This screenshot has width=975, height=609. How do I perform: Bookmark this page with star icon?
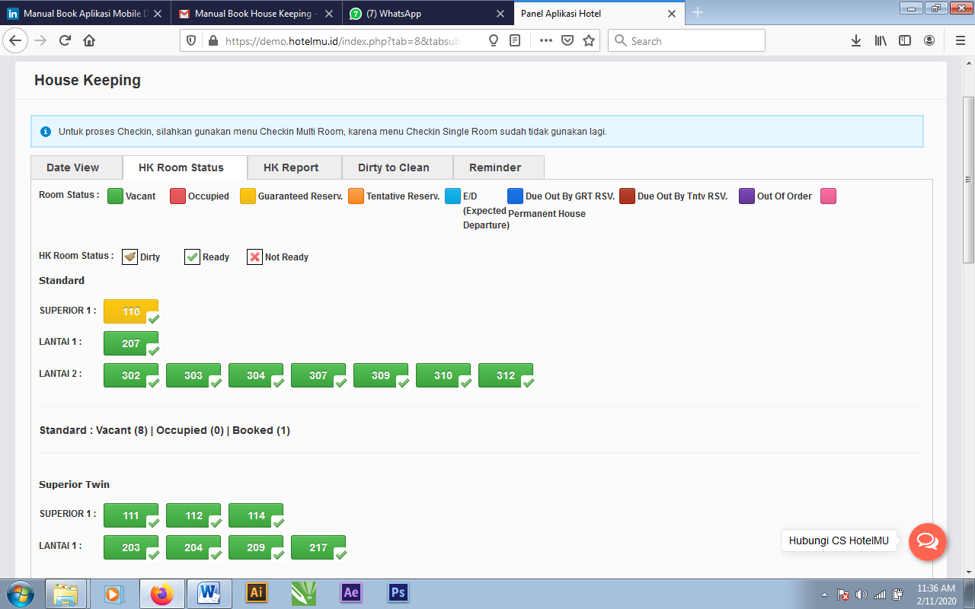pos(589,41)
